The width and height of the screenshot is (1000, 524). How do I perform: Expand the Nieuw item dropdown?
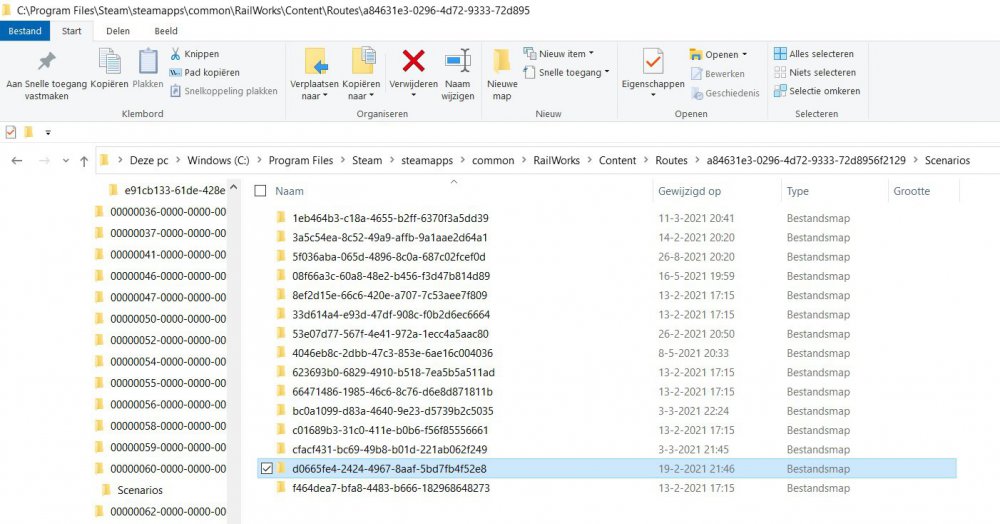click(591, 54)
